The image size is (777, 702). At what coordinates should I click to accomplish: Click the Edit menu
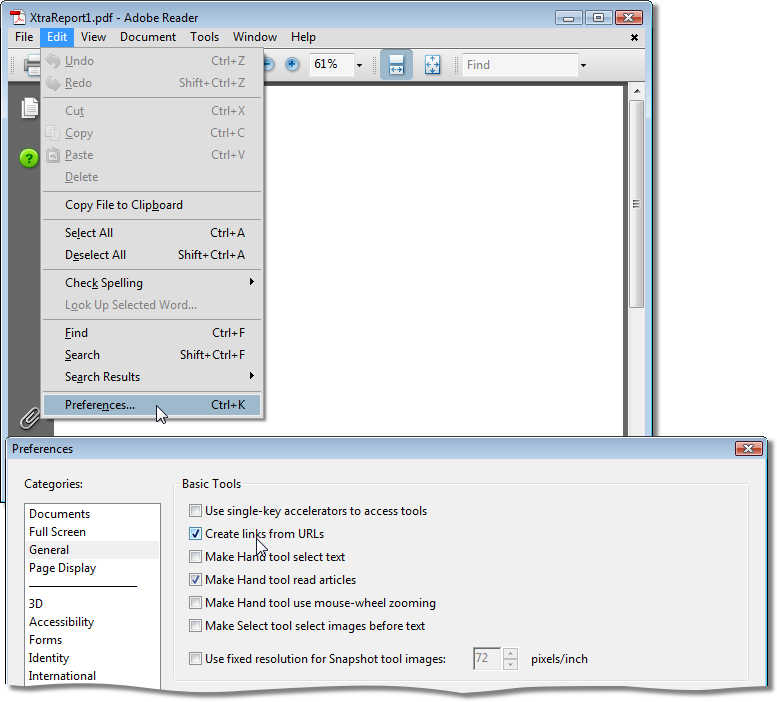click(57, 37)
